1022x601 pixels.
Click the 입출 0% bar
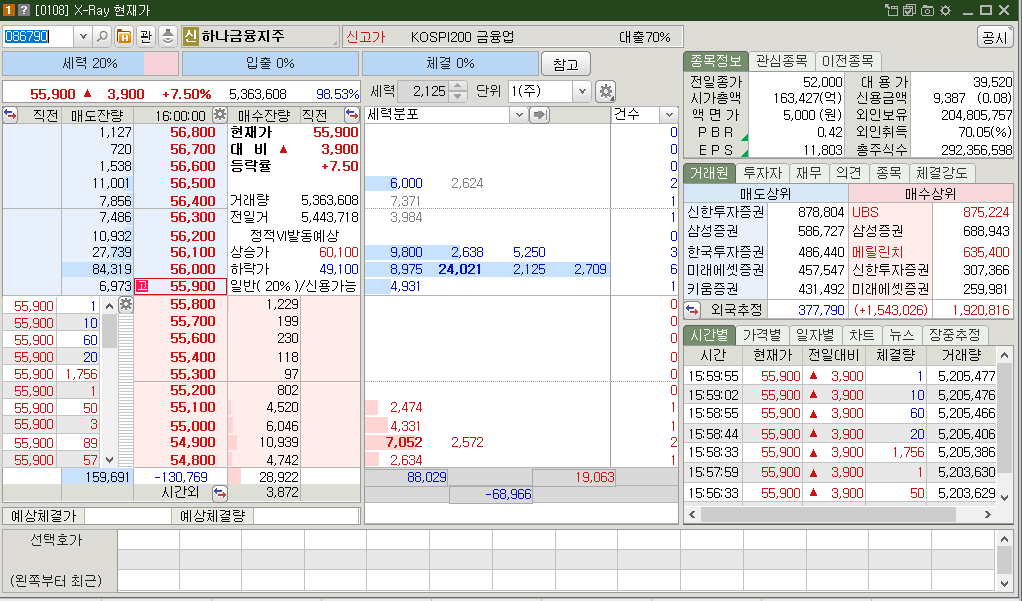click(x=270, y=63)
